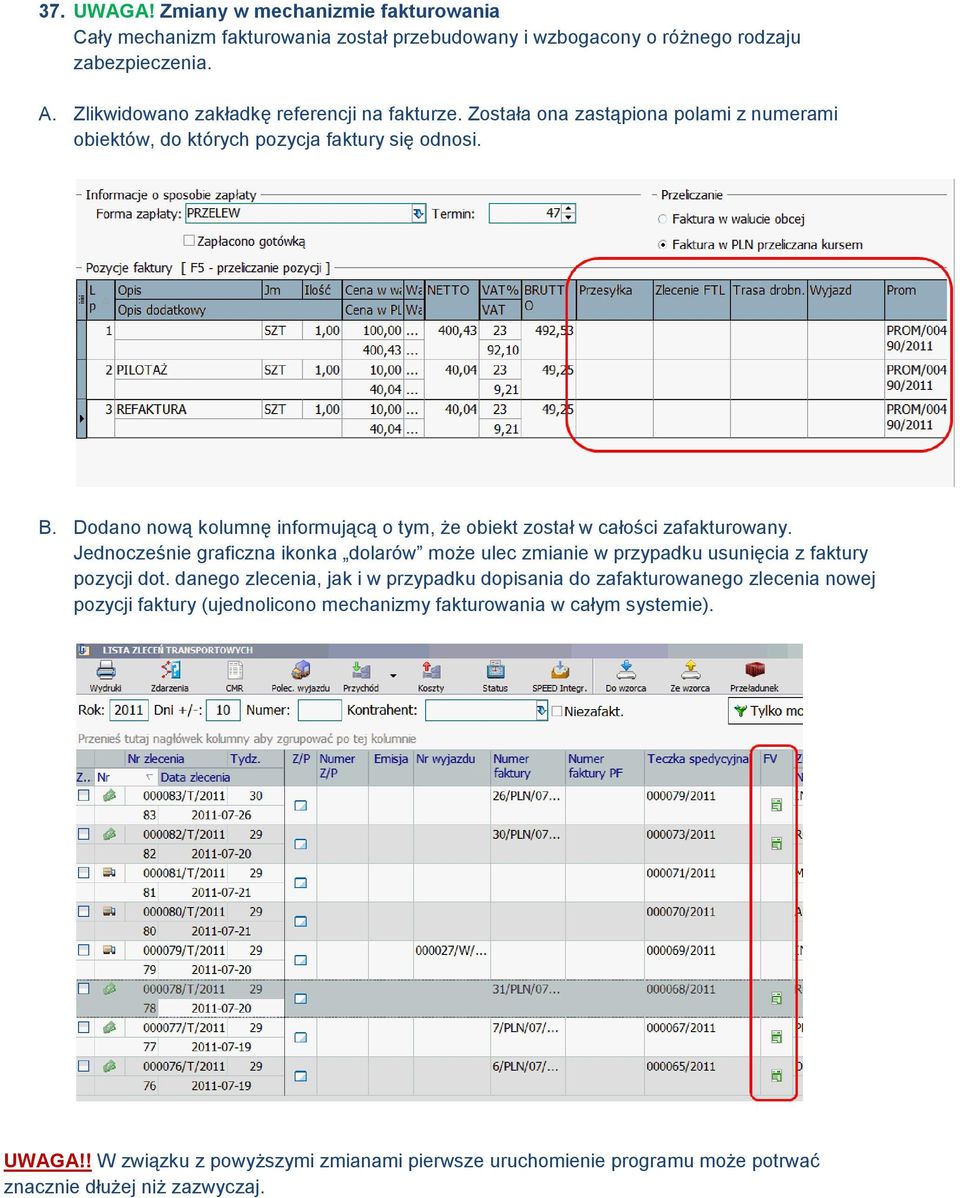Click the Tylko filter button
Screen dimensions: 960x1198
pos(766,711)
